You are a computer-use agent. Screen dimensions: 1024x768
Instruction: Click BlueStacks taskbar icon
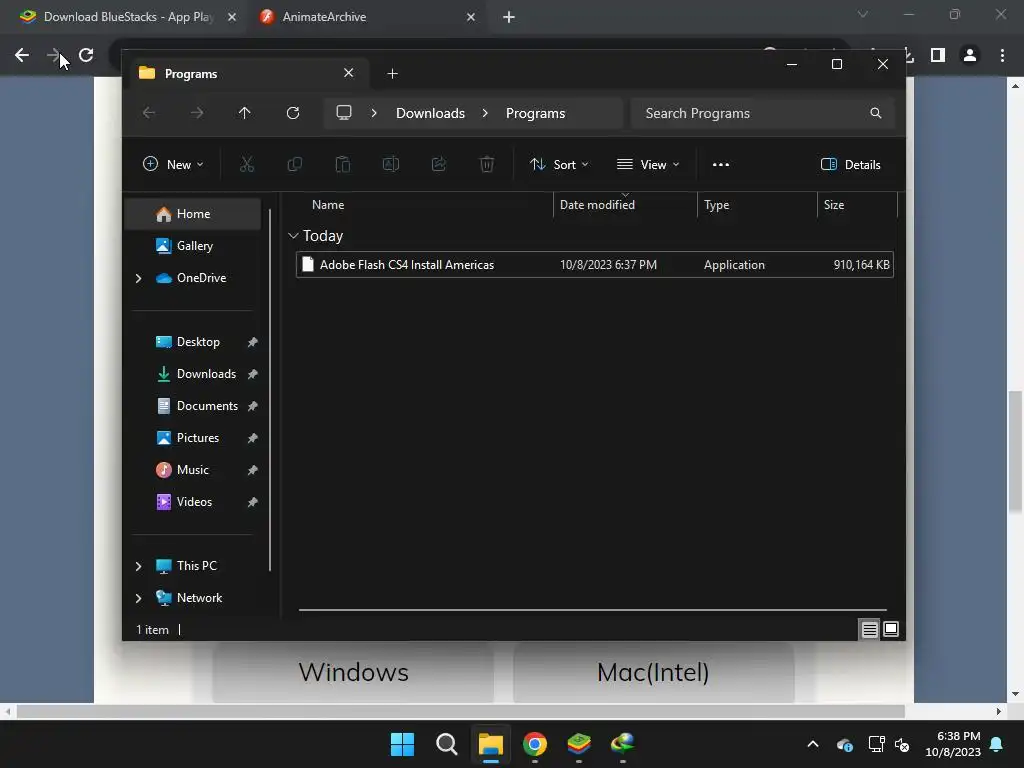tap(579, 744)
